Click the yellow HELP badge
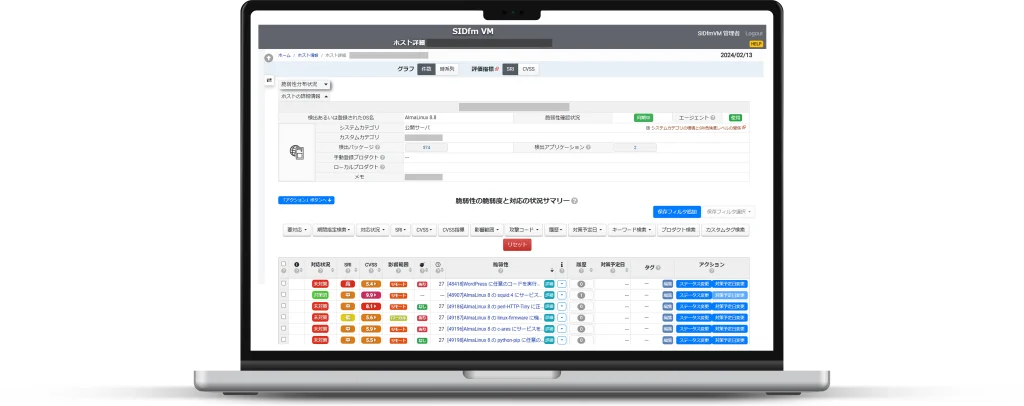Image resolution: width=1024 pixels, height=406 pixels. [x=756, y=44]
